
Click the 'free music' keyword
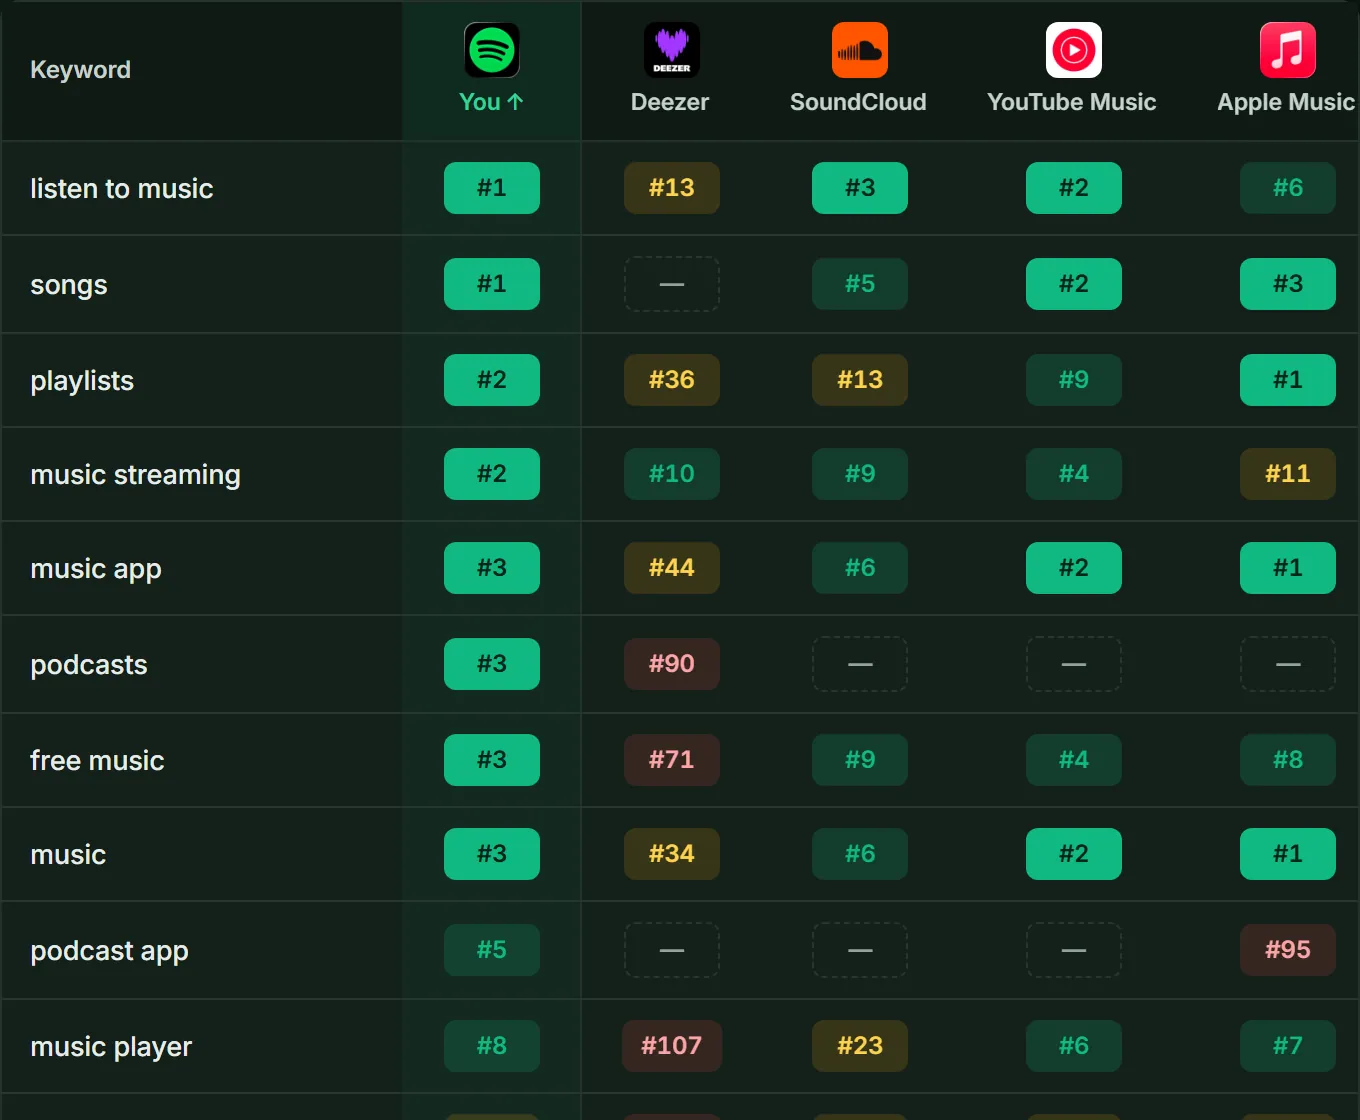pos(97,761)
